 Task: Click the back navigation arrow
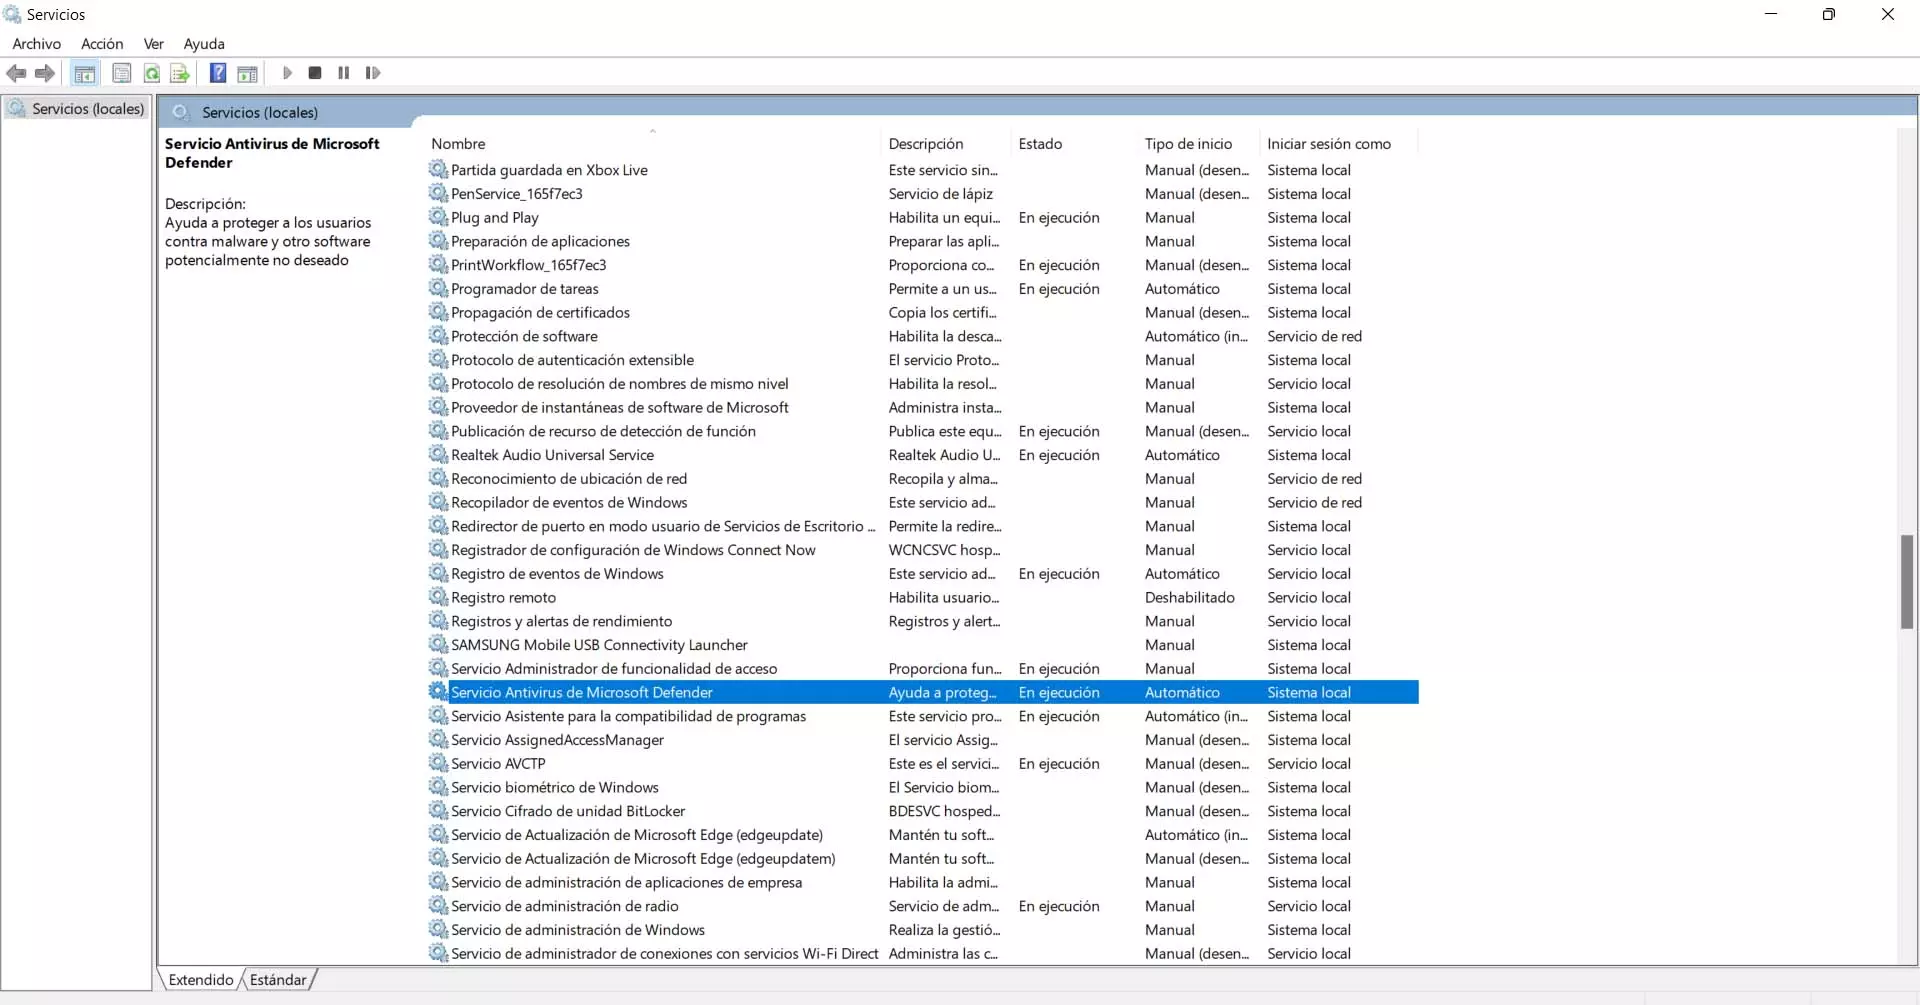[x=16, y=73]
